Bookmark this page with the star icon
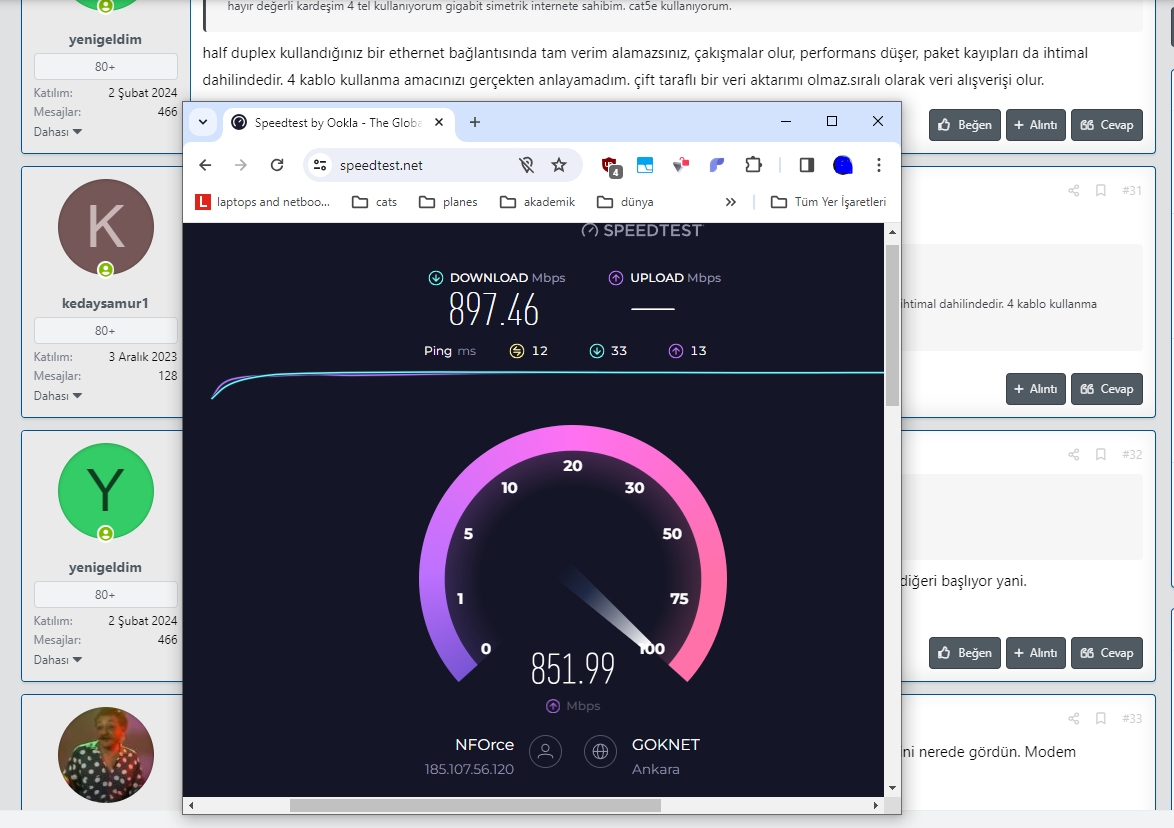The height and width of the screenshot is (828, 1174). click(559, 165)
